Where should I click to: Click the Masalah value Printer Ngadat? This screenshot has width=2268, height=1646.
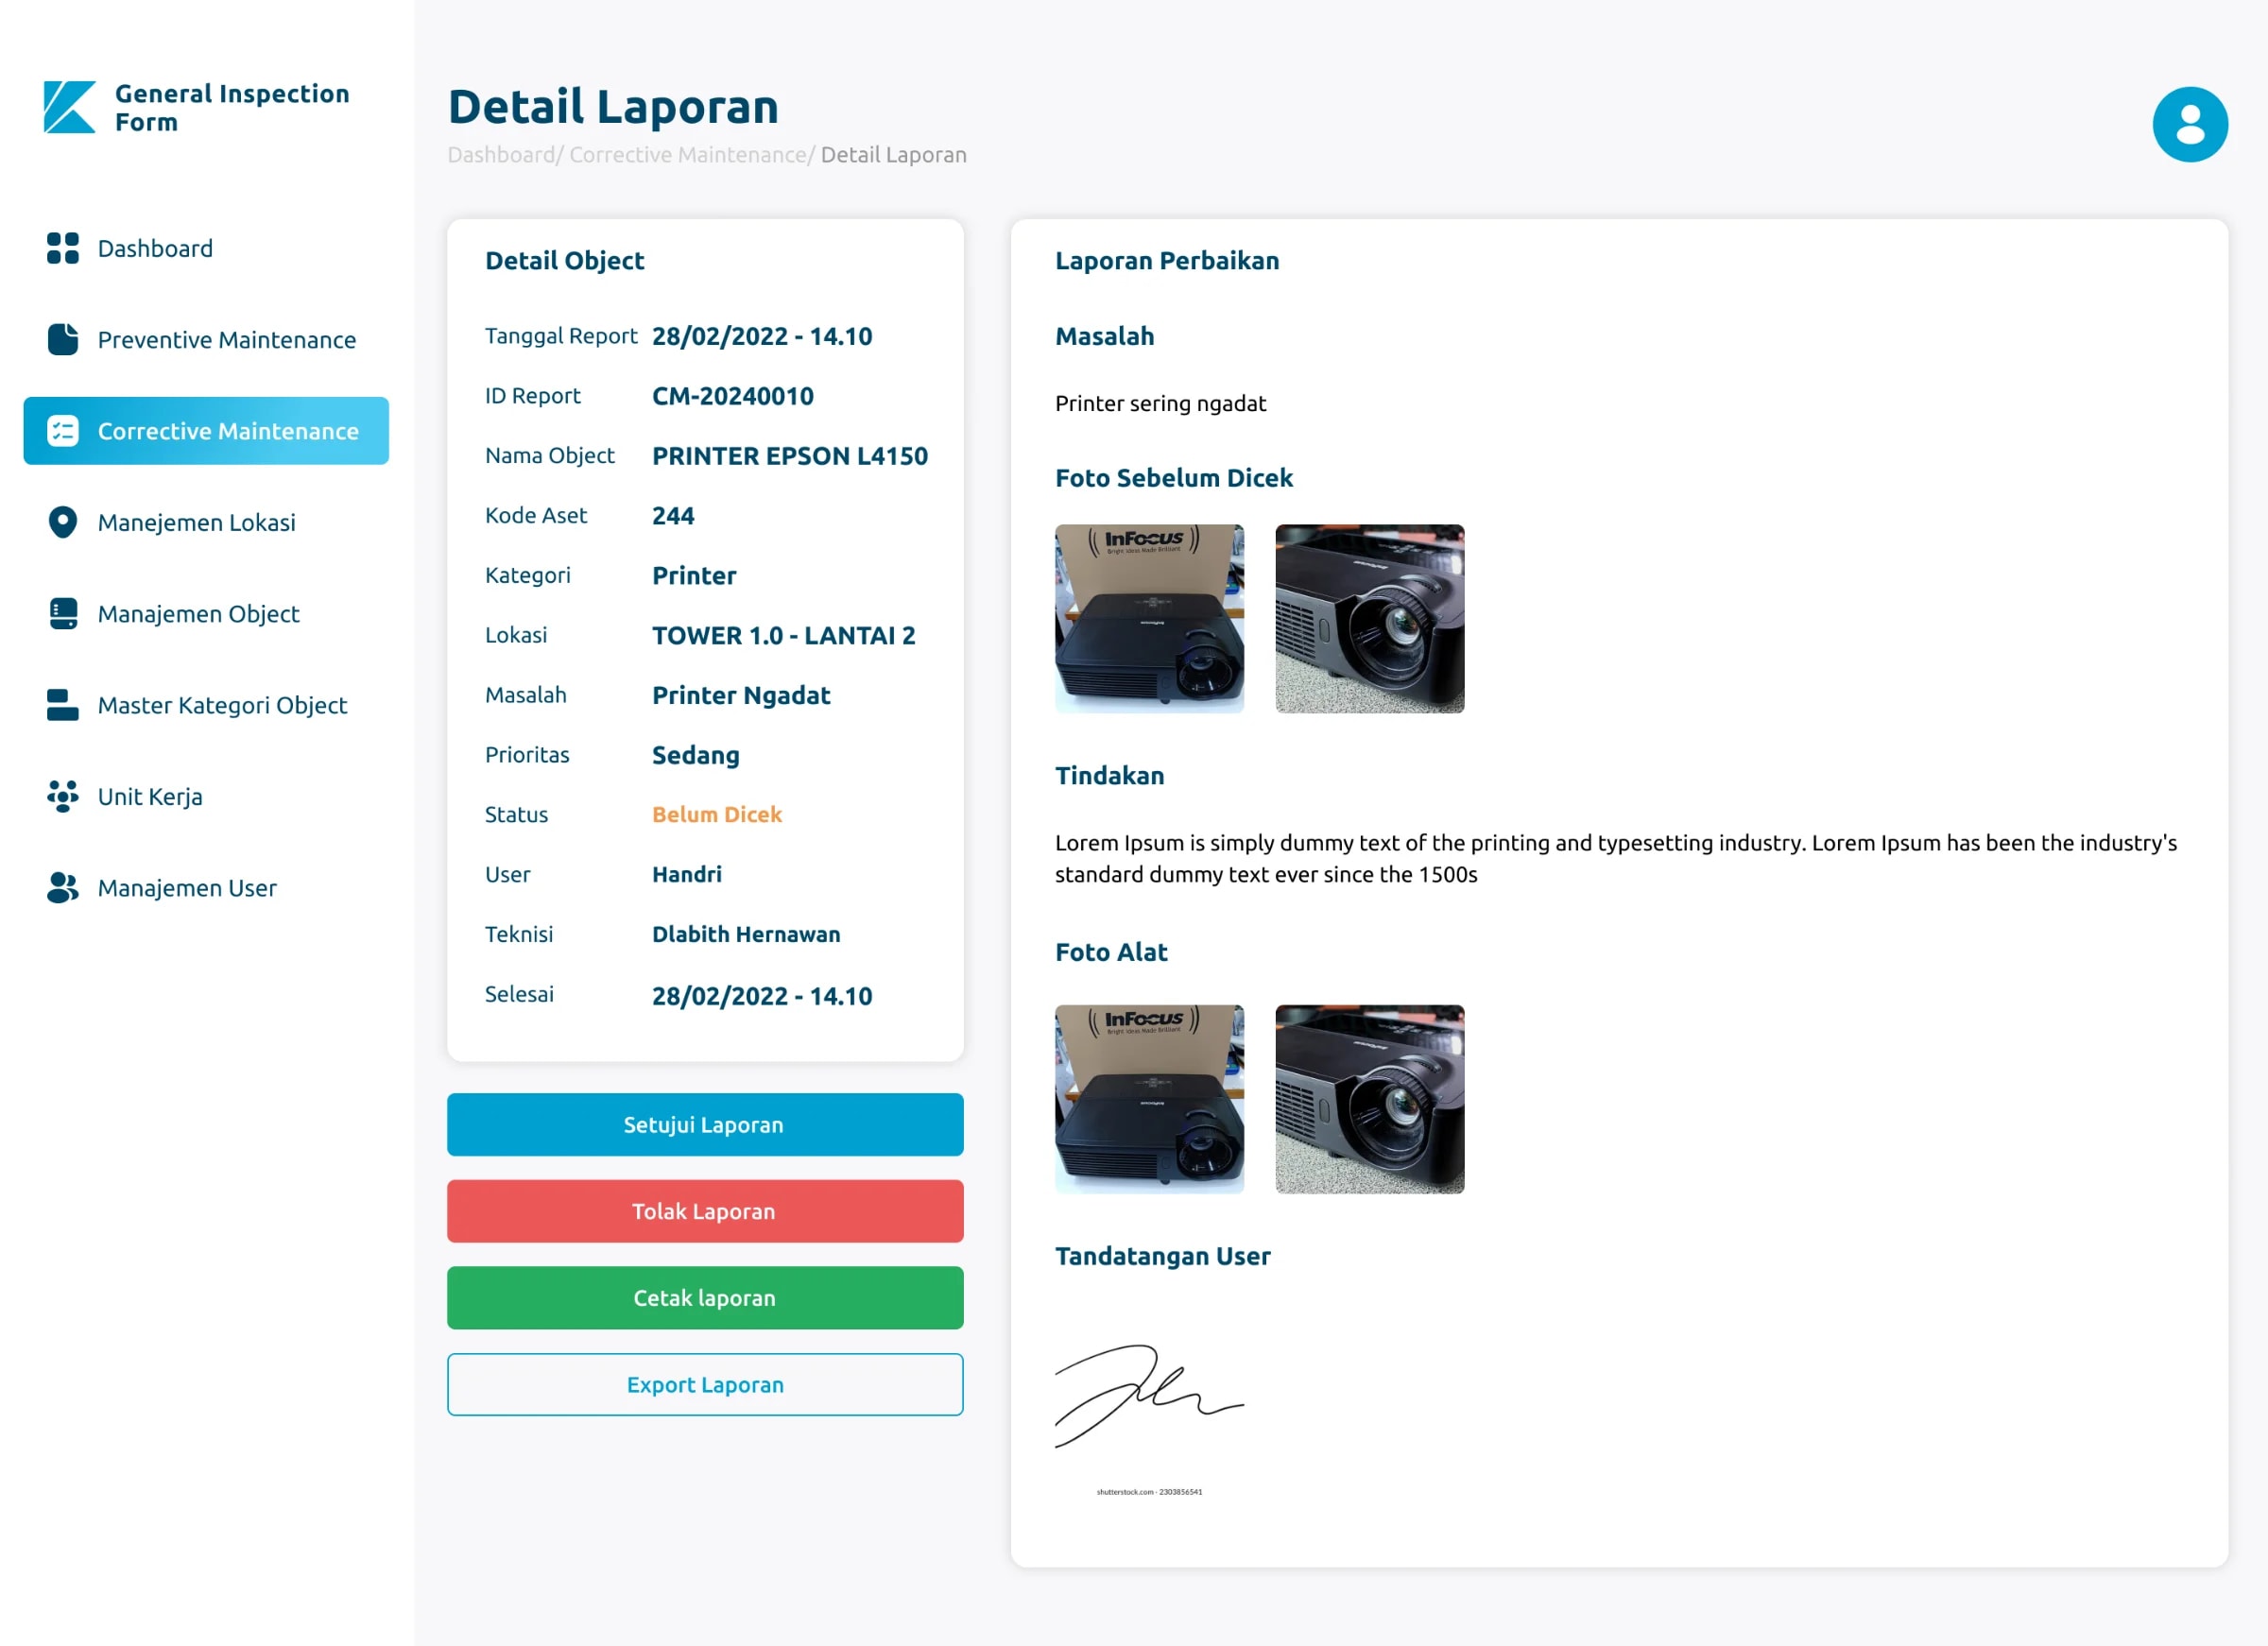pos(741,696)
